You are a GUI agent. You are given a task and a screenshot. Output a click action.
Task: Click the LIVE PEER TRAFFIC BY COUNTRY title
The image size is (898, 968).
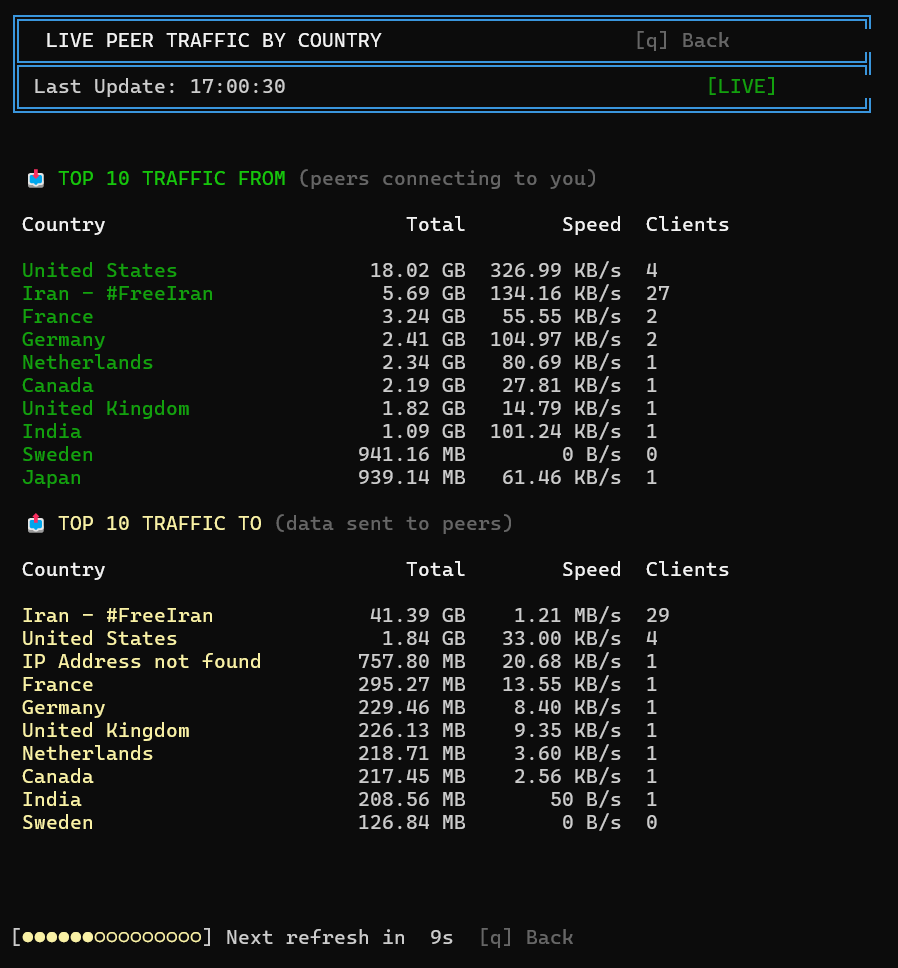point(213,41)
